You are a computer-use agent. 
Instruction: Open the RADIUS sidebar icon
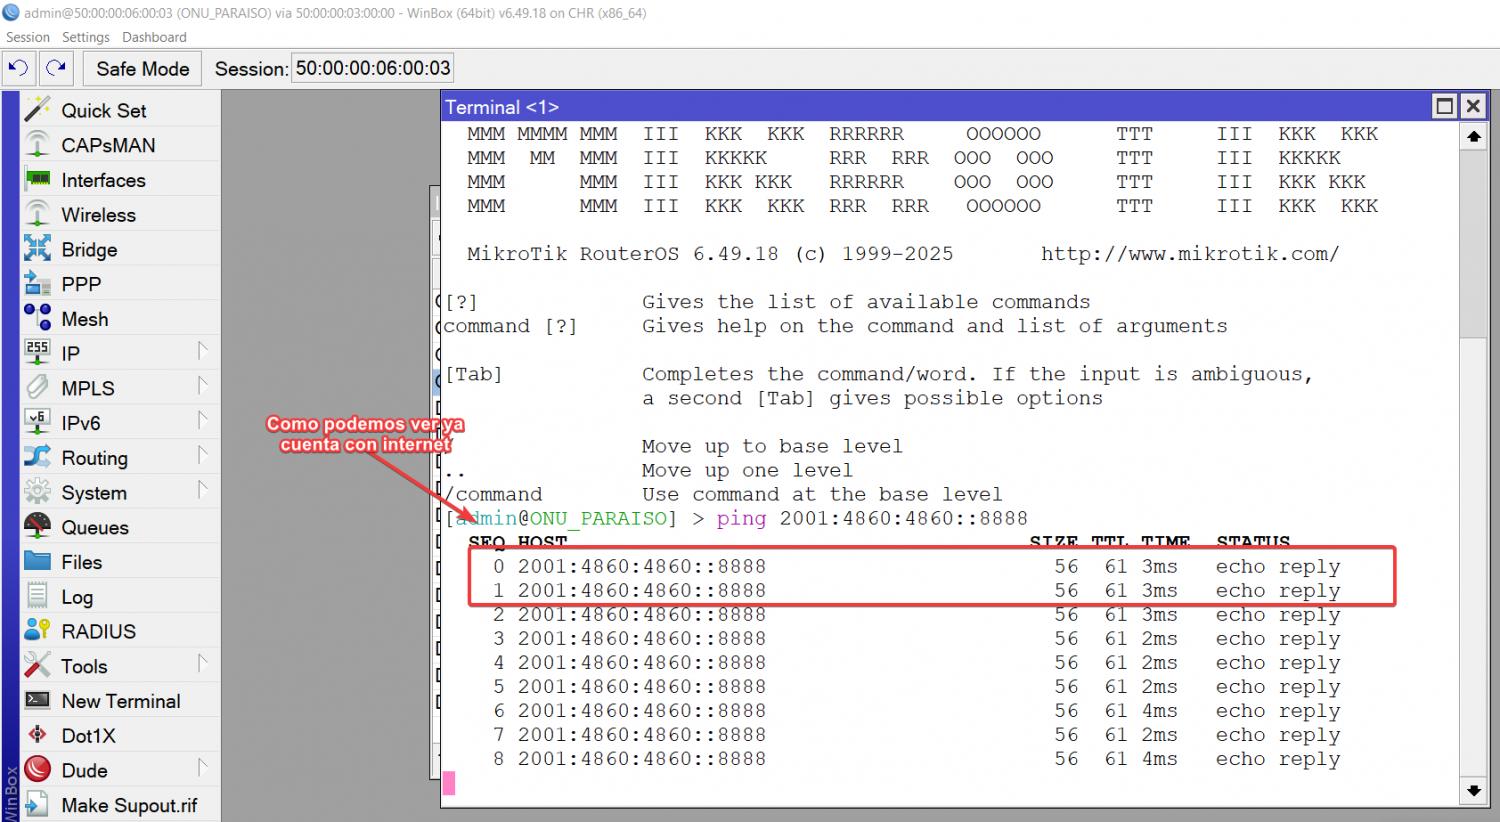pos(37,631)
